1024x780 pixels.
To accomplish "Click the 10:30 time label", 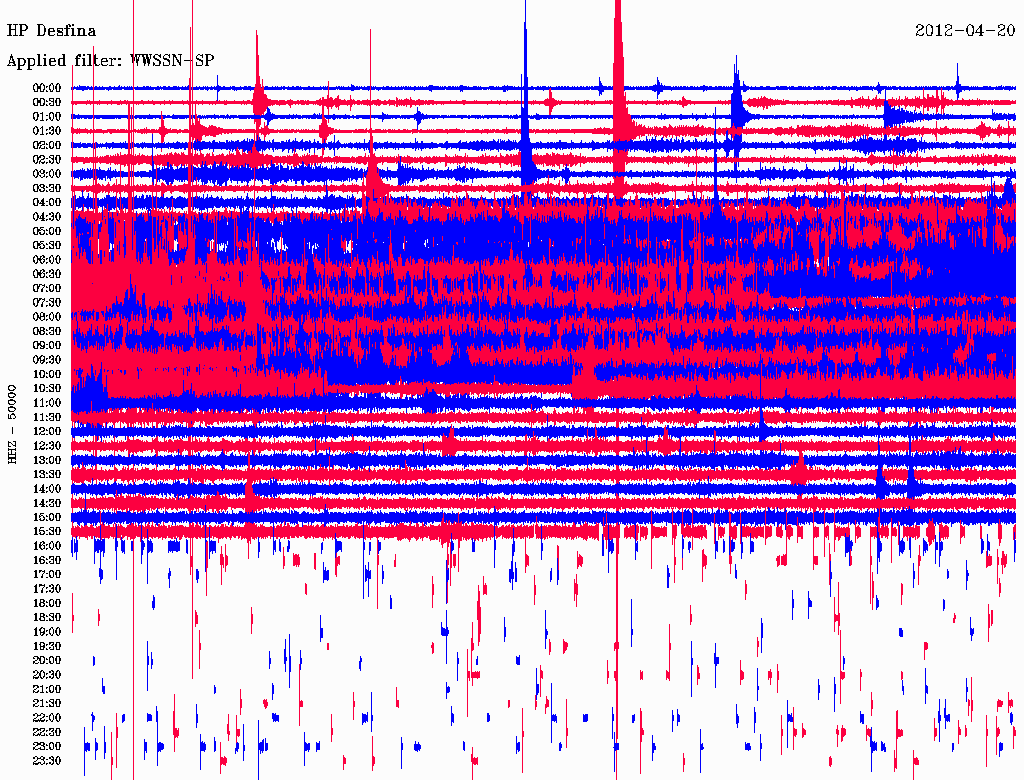I will click(x=47, y=388).
